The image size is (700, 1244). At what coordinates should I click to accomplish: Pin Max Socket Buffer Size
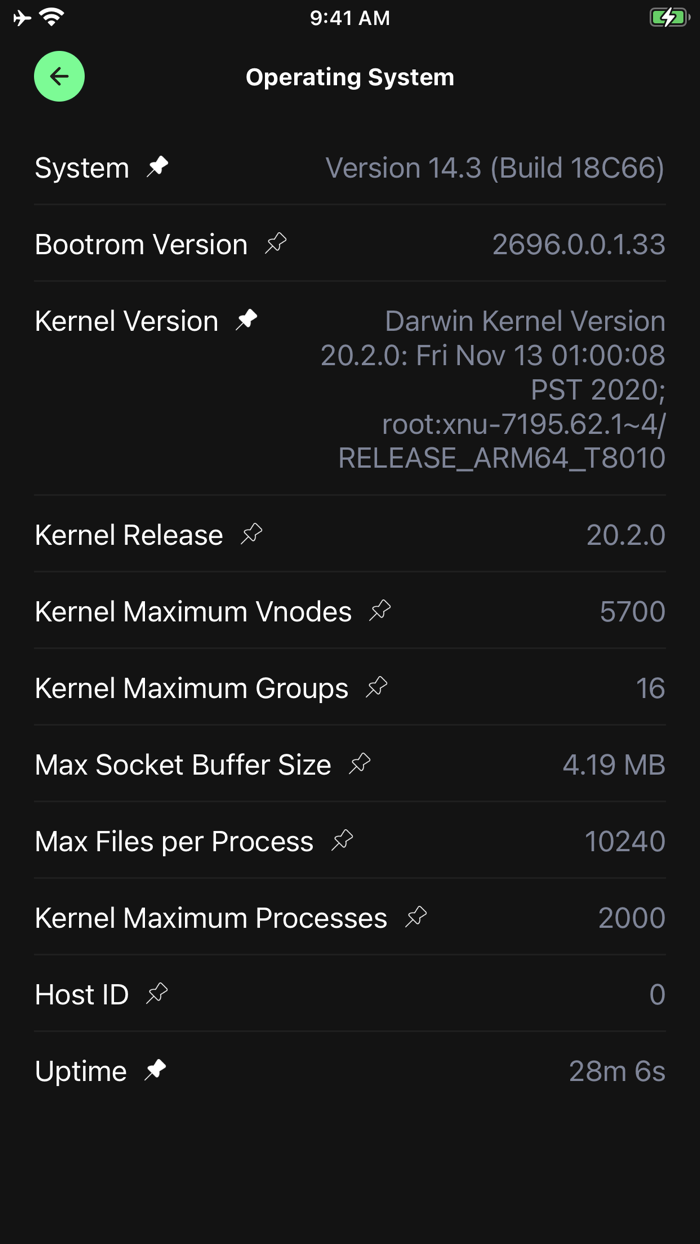point(360,764)
